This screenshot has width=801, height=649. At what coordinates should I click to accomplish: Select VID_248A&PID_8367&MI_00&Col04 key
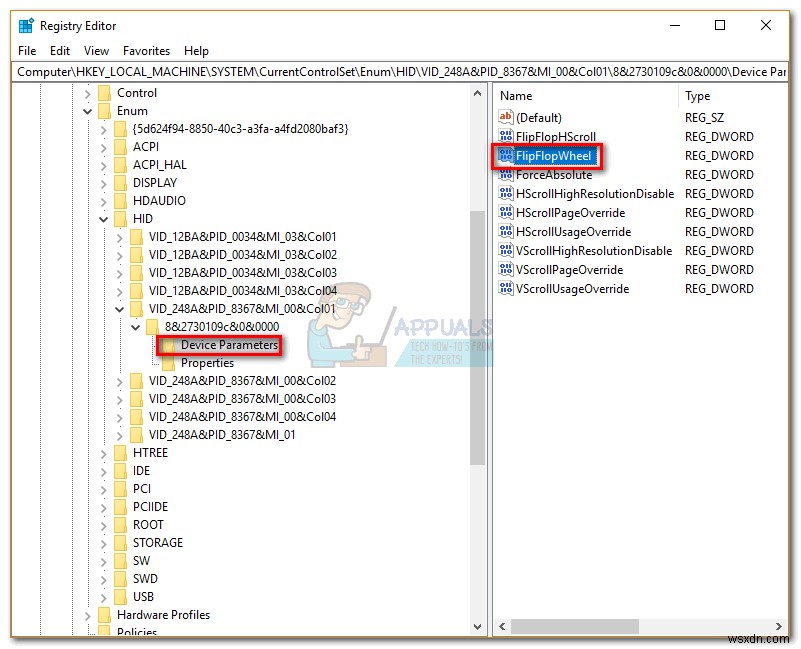click(242, 417)
